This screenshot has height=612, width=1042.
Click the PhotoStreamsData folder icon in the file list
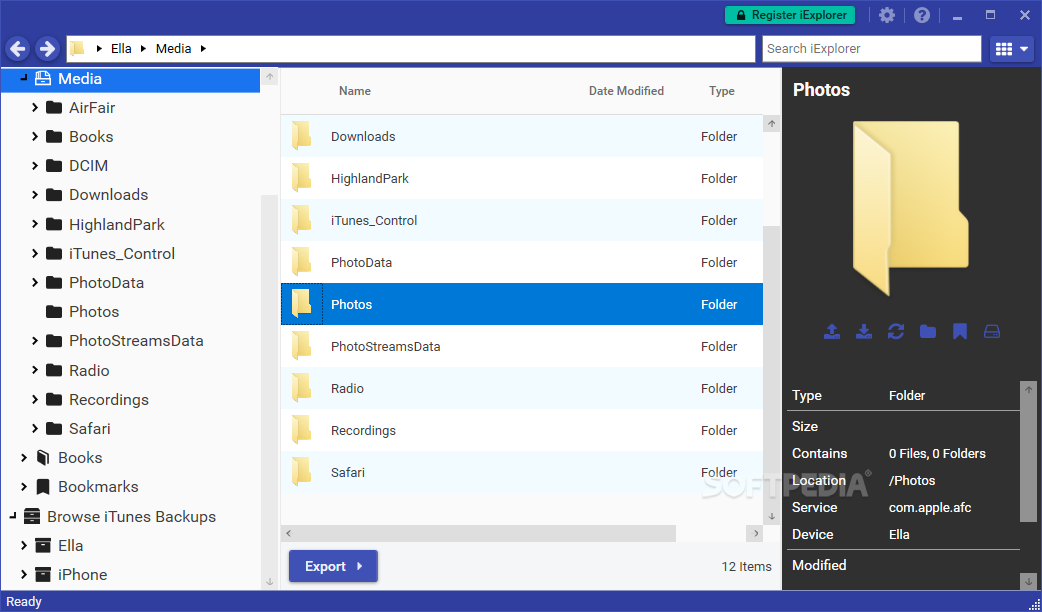tap(302, 346)
